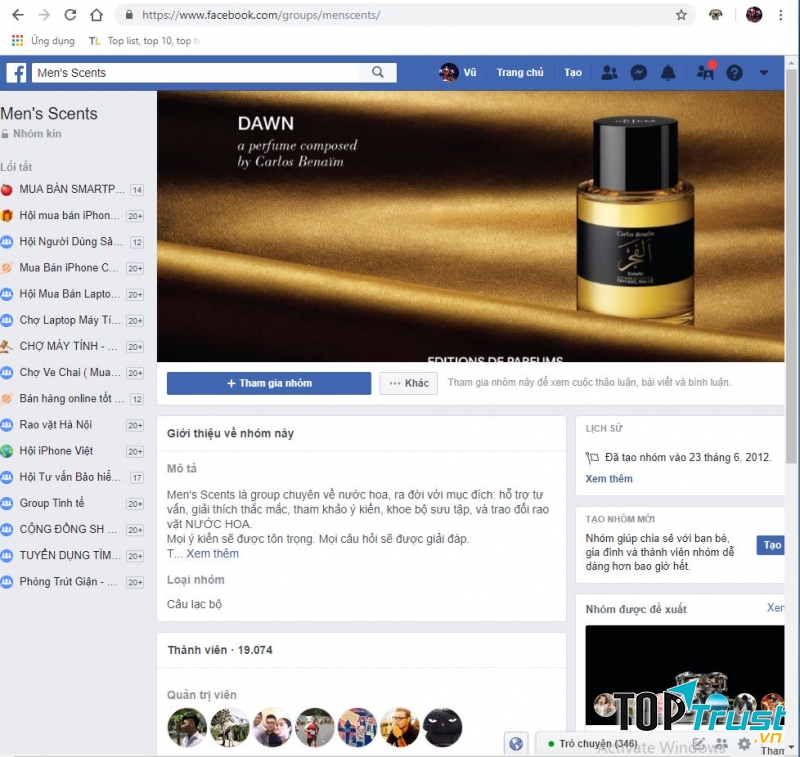This screenshot has width=800, height=757.
Task: Open Facebook Messenger icon in top bar
Action: pyautogui.click(x=638, y=72)
